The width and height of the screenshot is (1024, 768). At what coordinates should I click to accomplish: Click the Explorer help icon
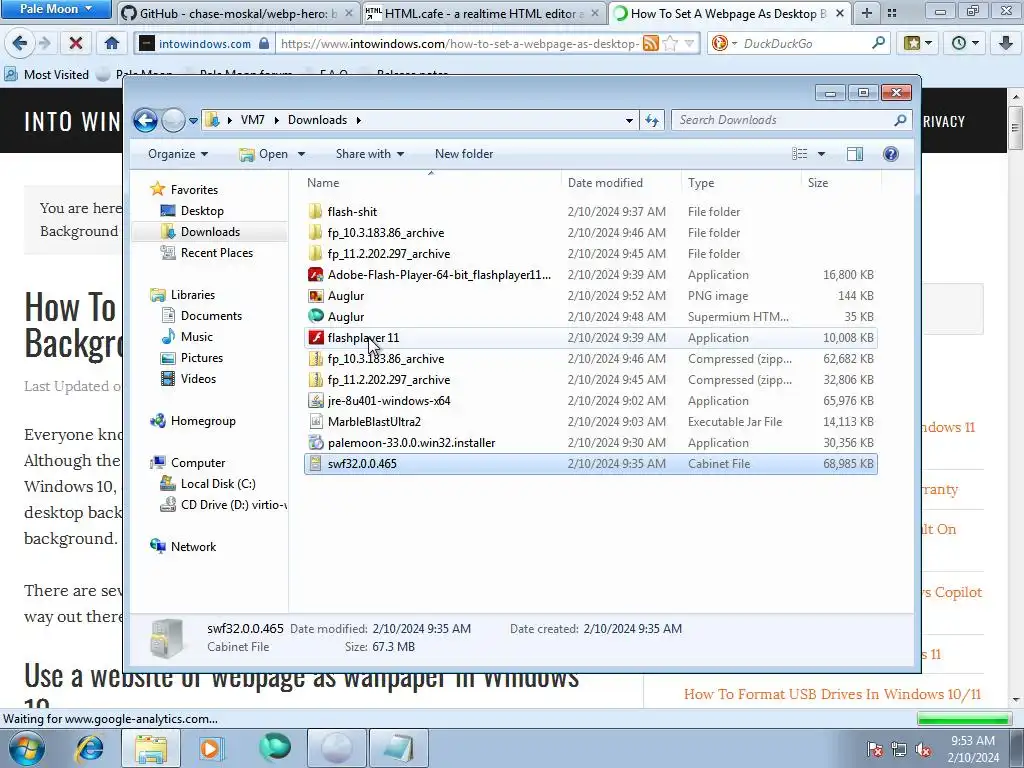coord(891,154)
